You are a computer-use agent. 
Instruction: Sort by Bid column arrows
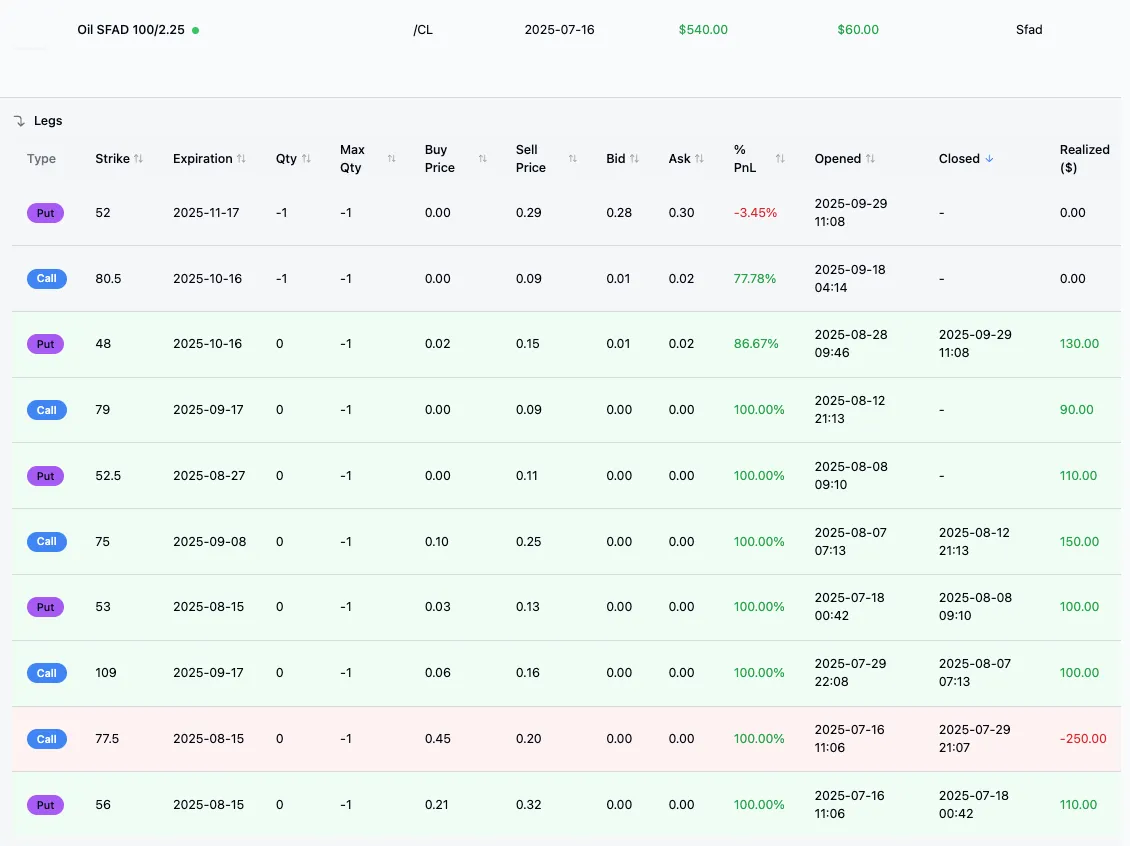[634, 159]
